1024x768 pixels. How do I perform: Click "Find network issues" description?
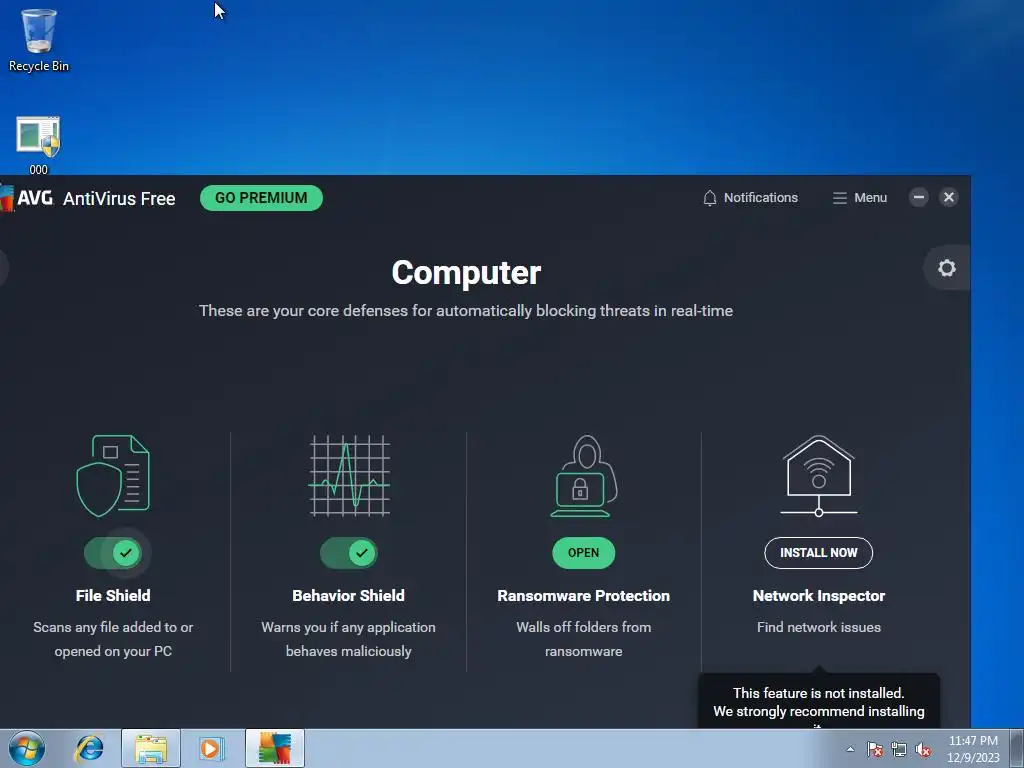click(818, 627)
